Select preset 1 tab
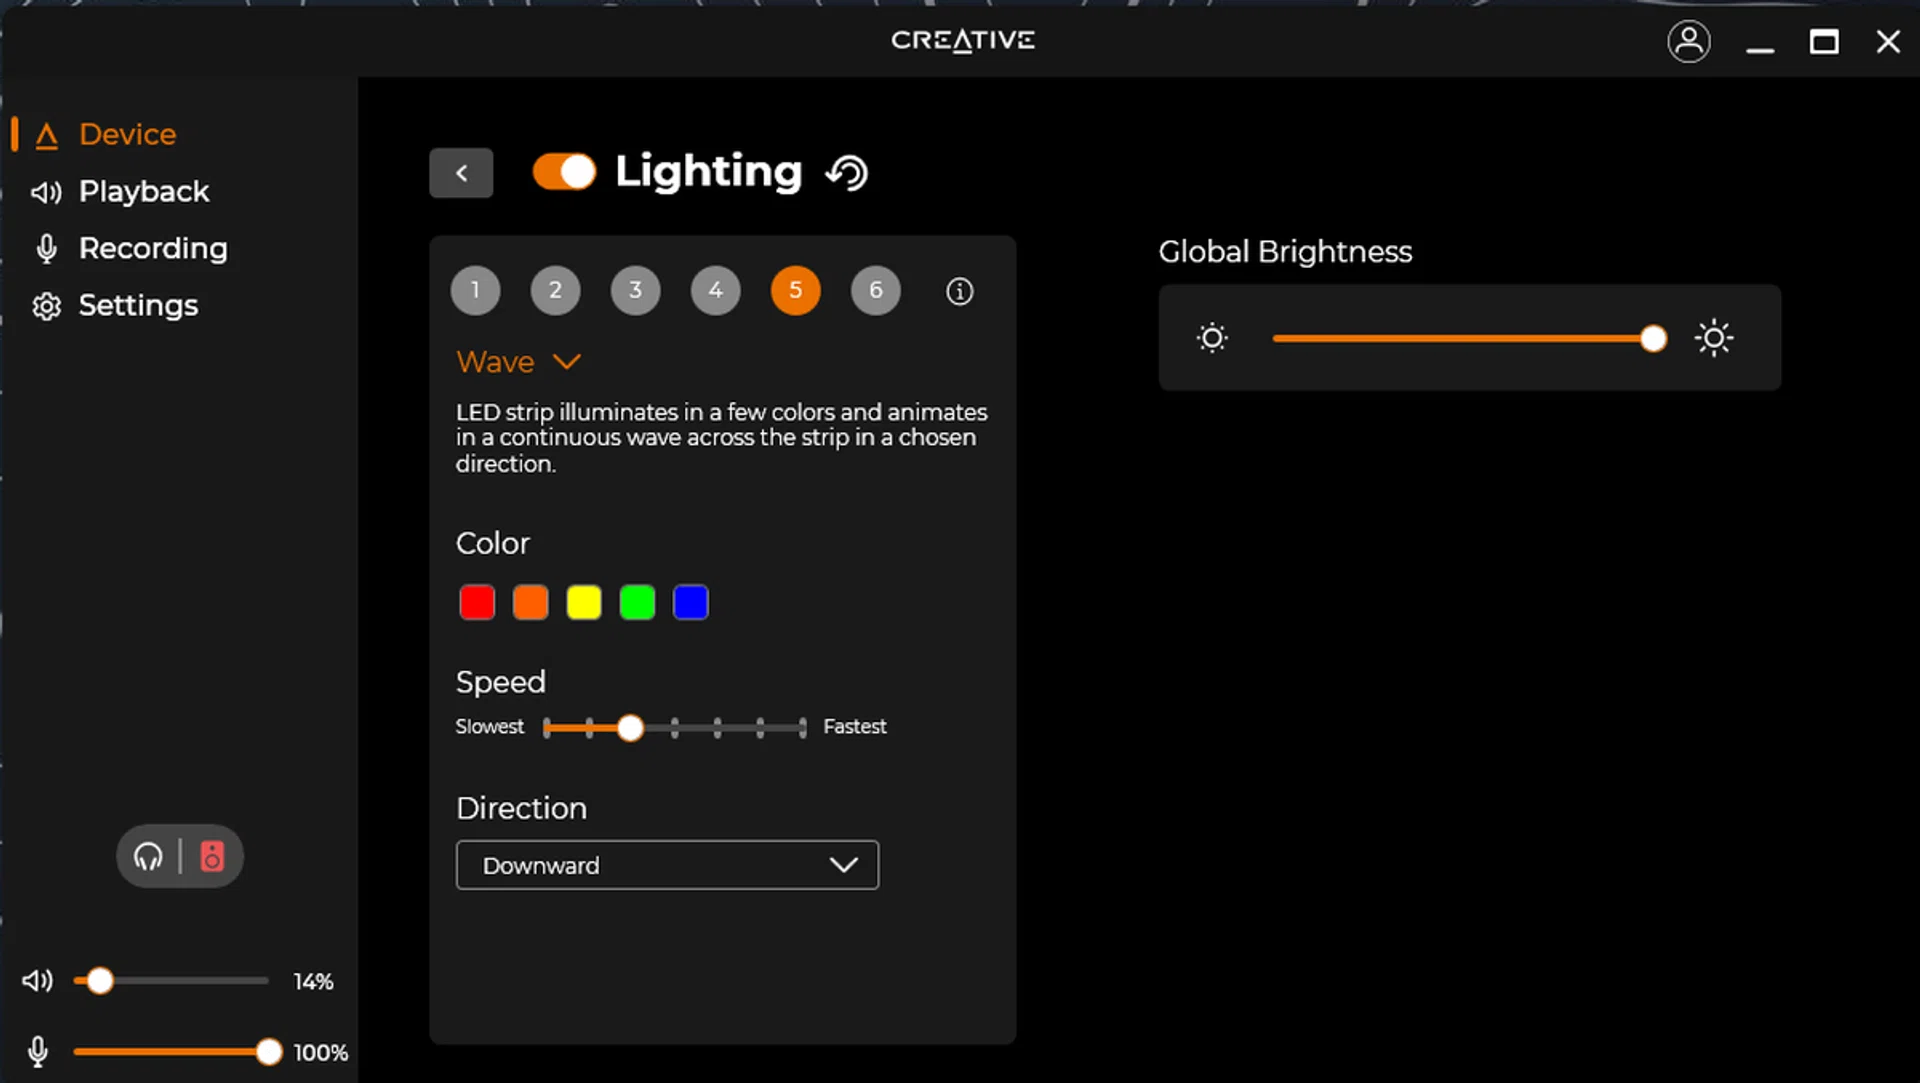 coord(475,290)
